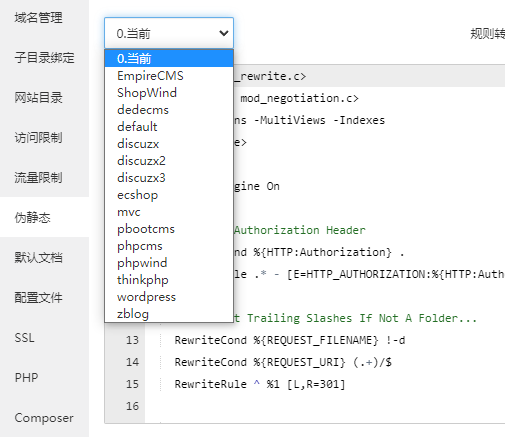
Task: Click the %{HTTP:Authorization} condition line
Action: click(319, 252)
